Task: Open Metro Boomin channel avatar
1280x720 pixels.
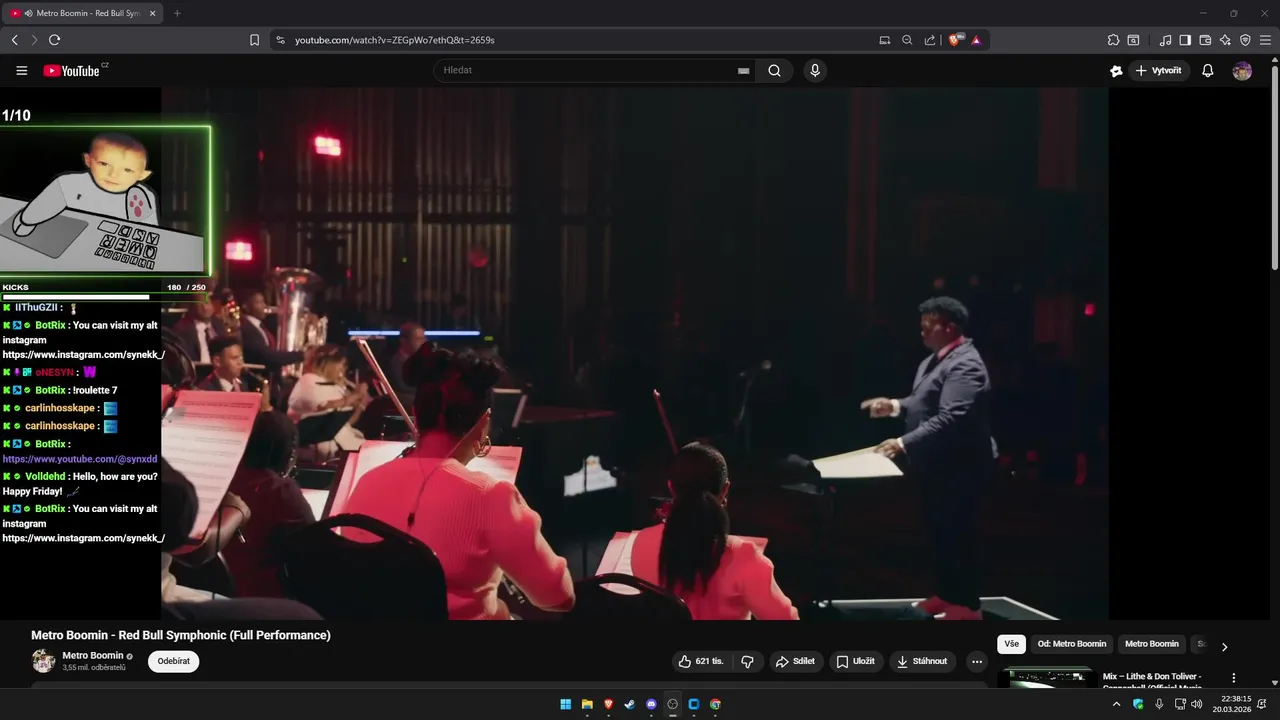Action: click(x=43, y=661)
